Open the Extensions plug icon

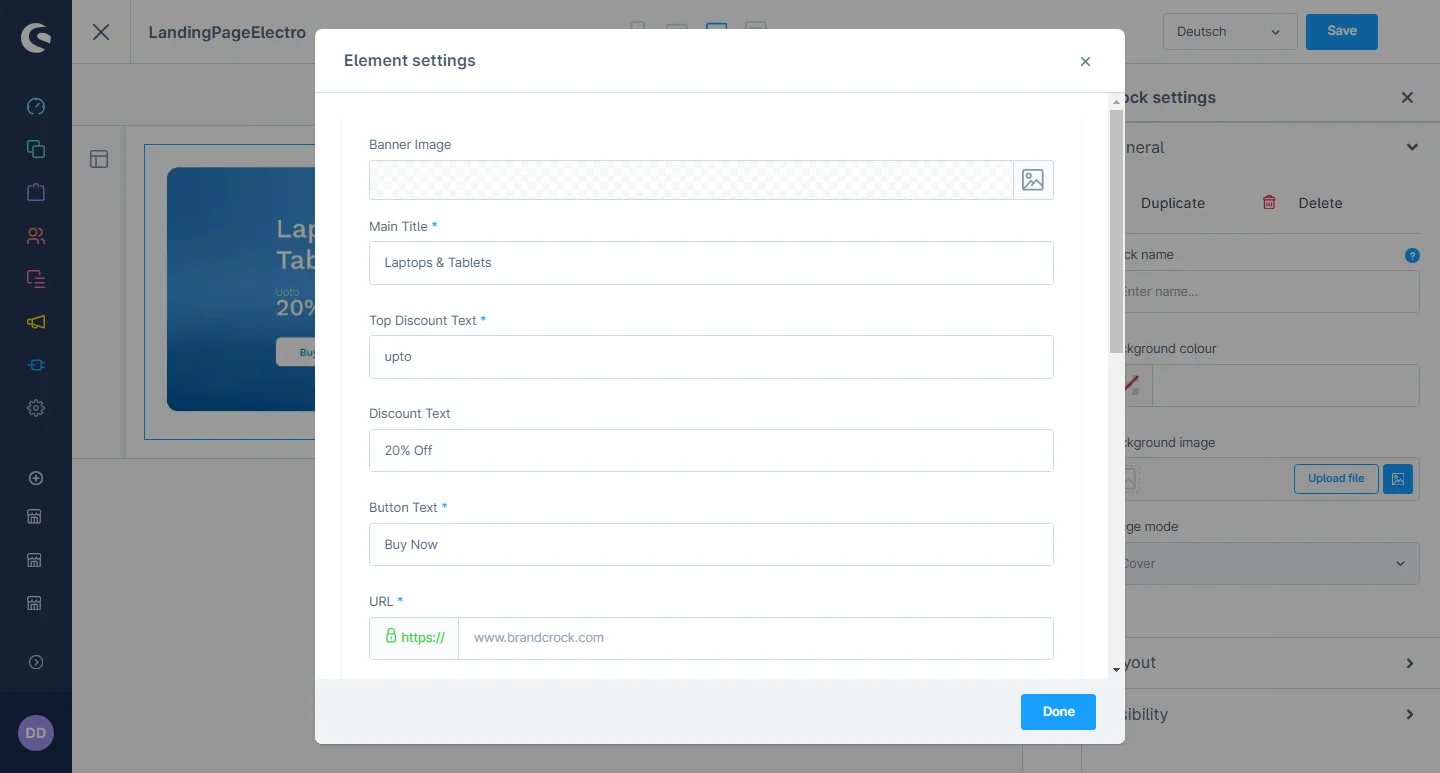tap(36, 365)
